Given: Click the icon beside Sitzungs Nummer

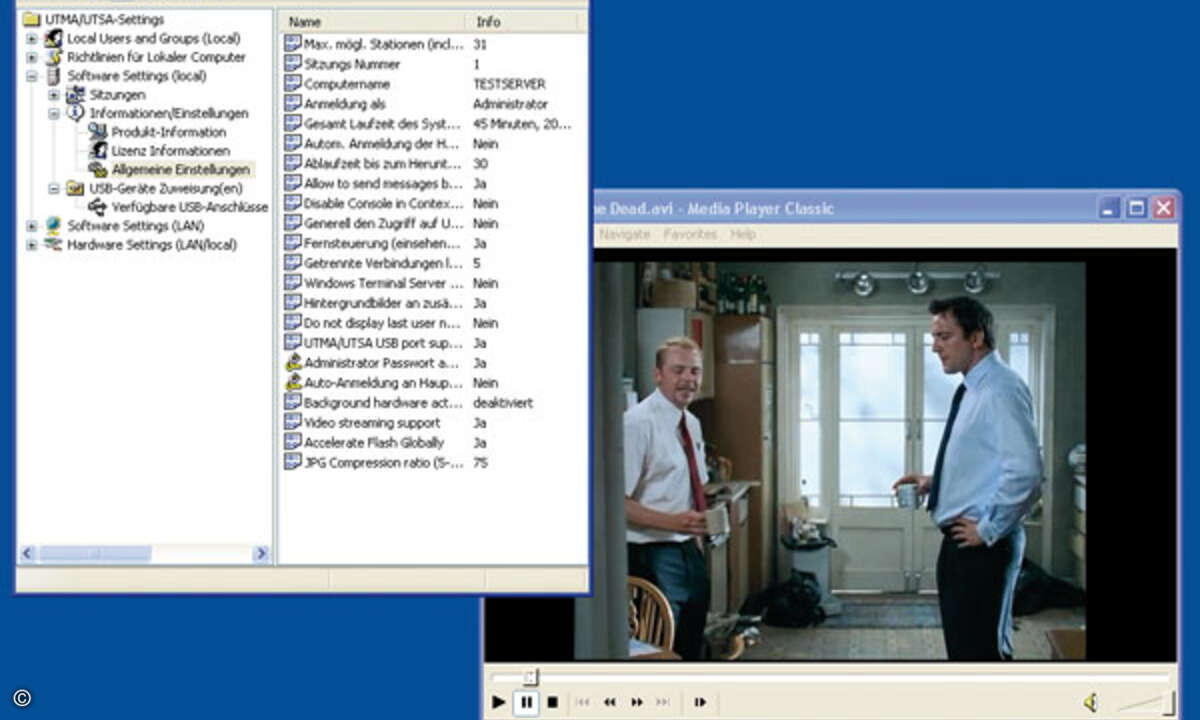Looking at the screenshot, I should point(292,63).
